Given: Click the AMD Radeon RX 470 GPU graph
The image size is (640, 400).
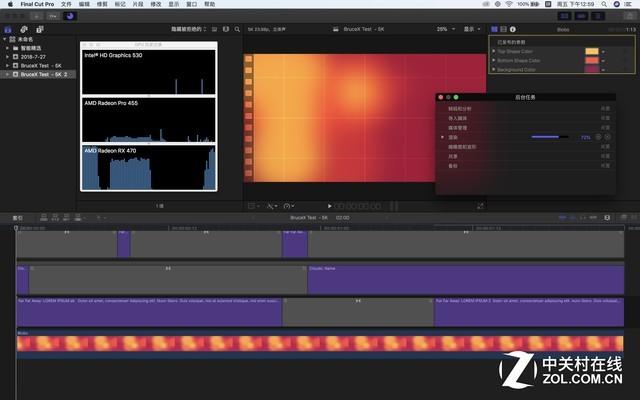Looking at the screenshot, I should click(149, 167).
